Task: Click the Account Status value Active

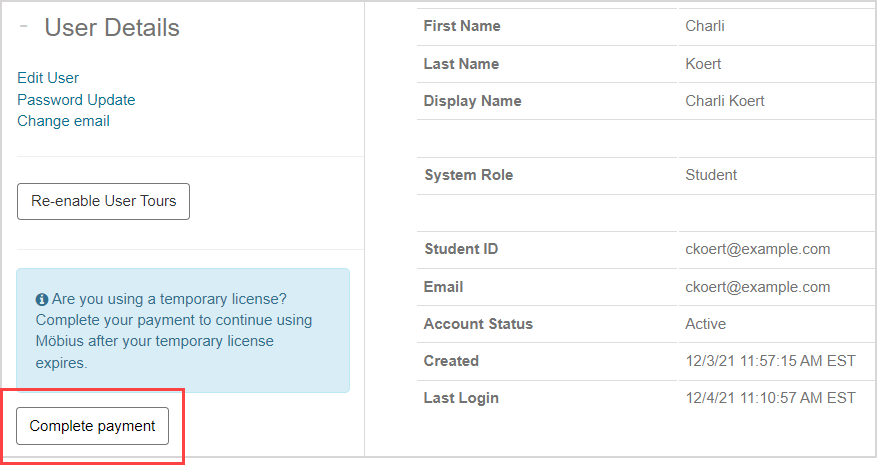Action: (705, 324)
